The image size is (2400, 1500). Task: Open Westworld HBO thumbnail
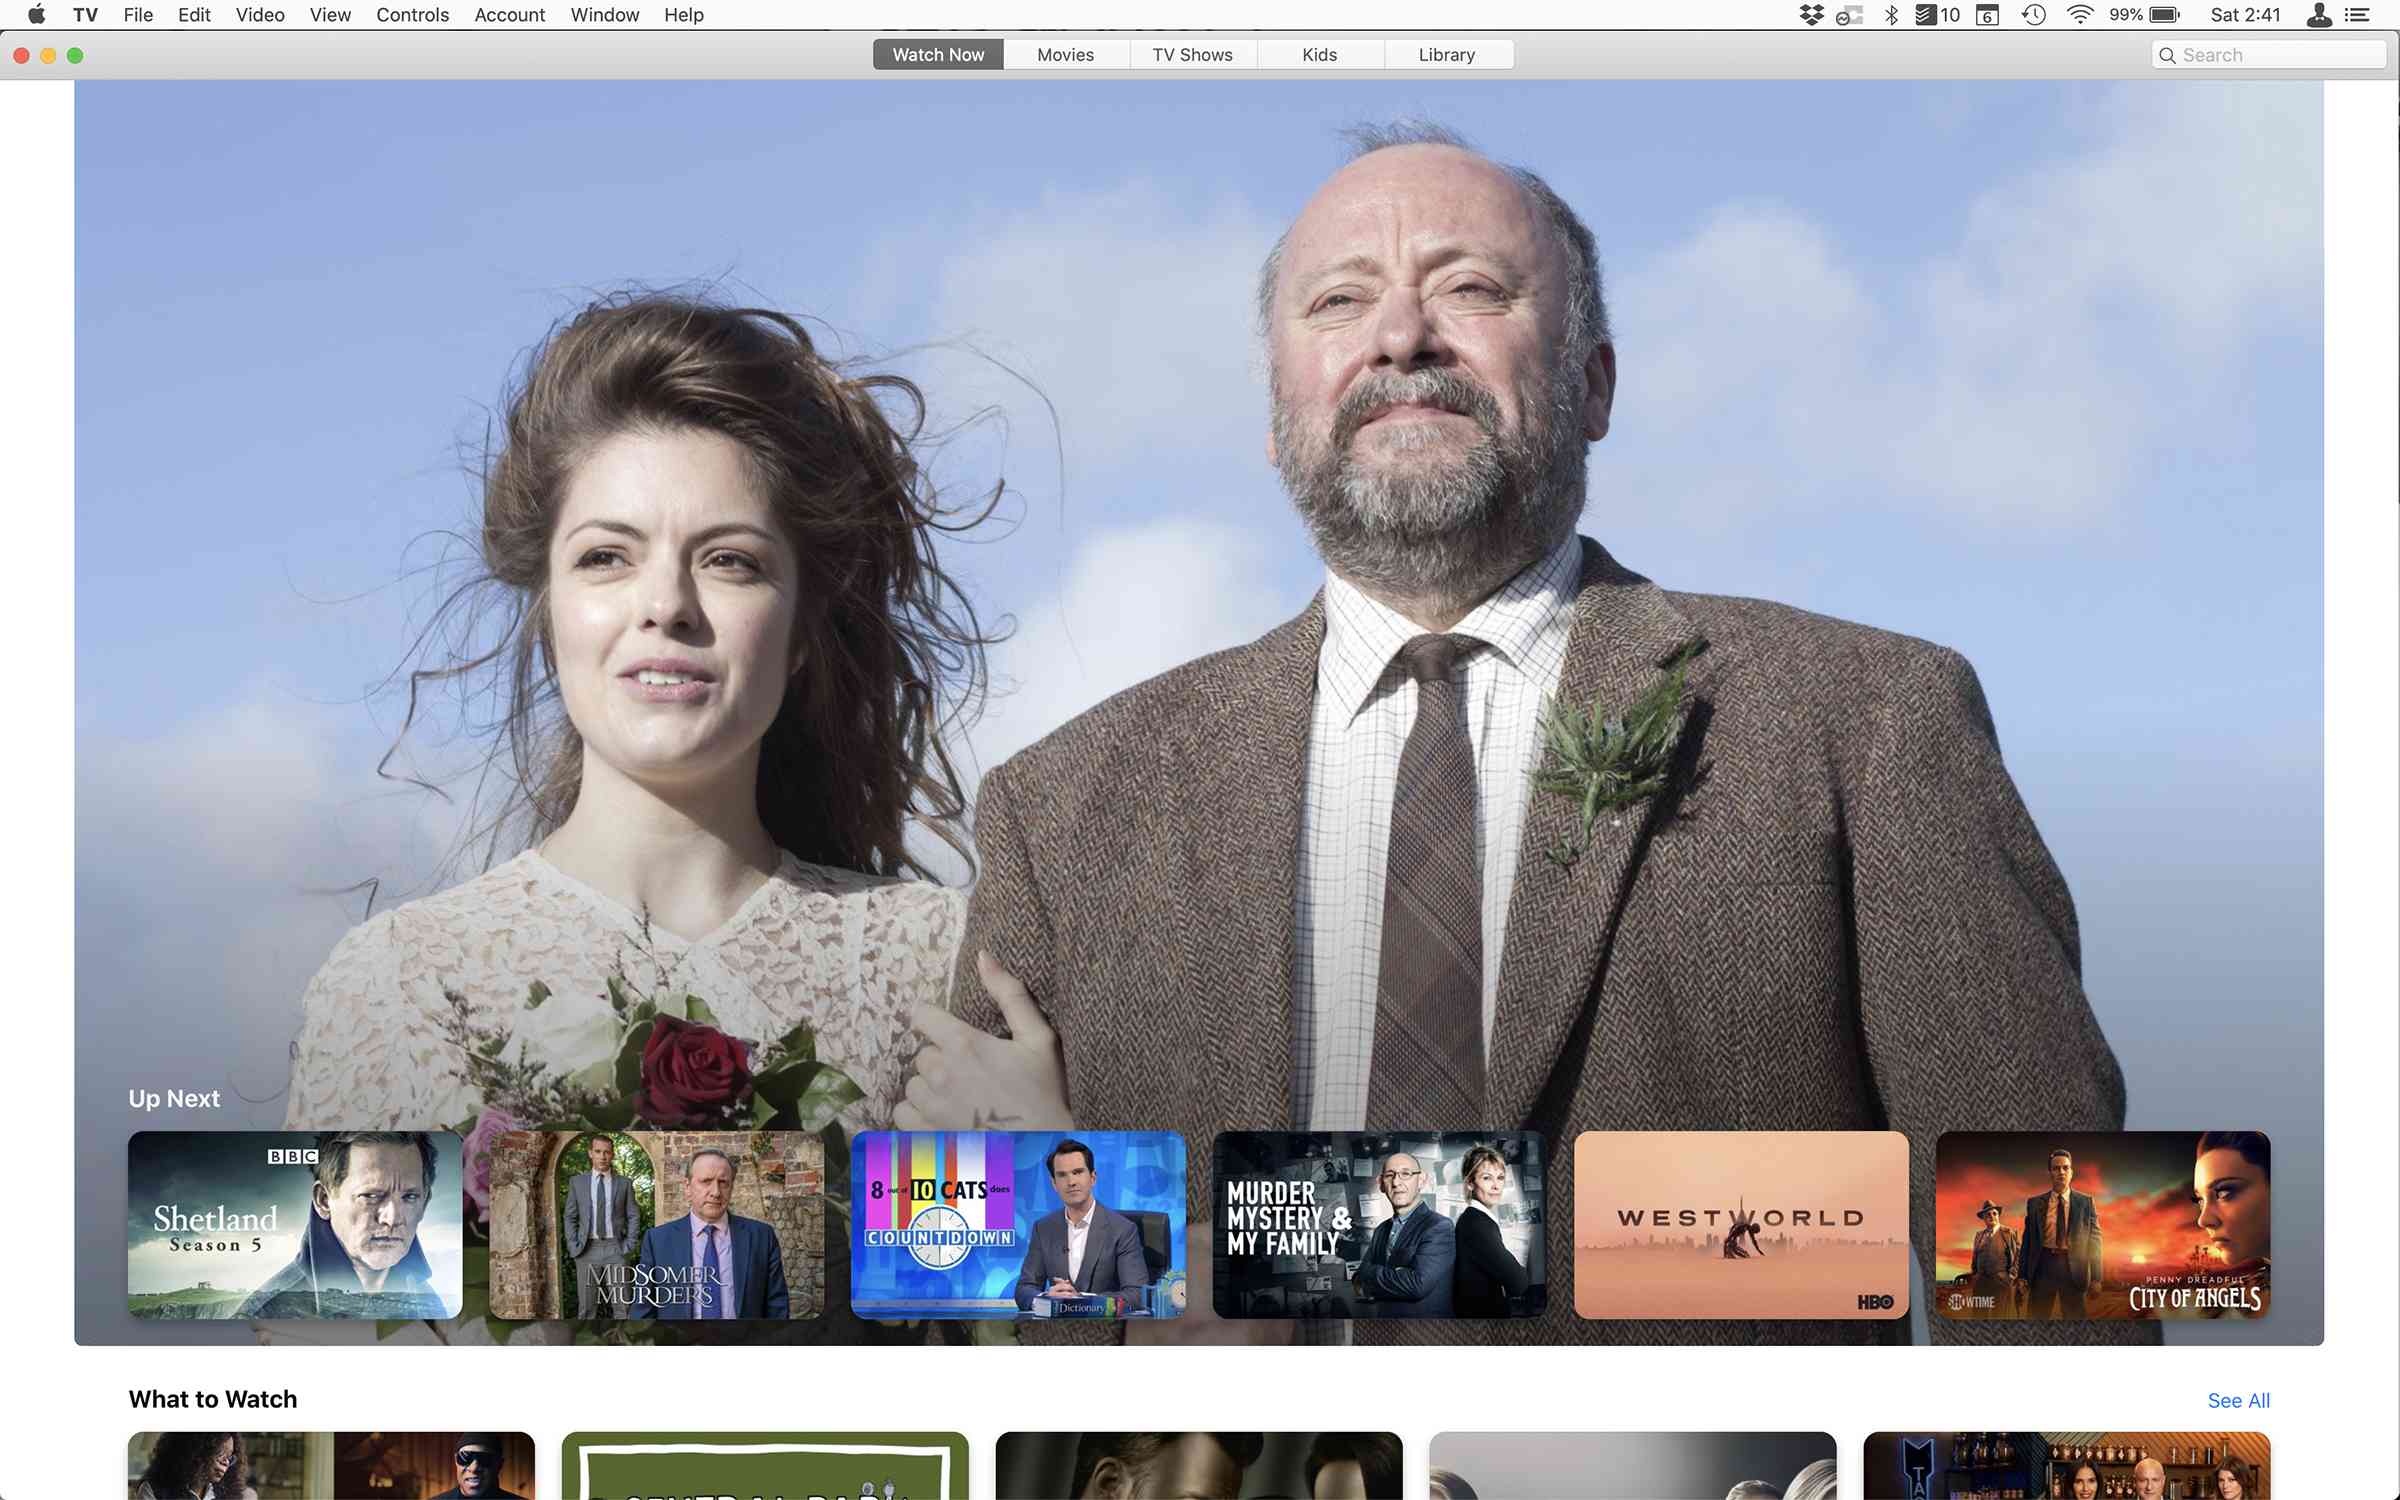(1742, 1222)
